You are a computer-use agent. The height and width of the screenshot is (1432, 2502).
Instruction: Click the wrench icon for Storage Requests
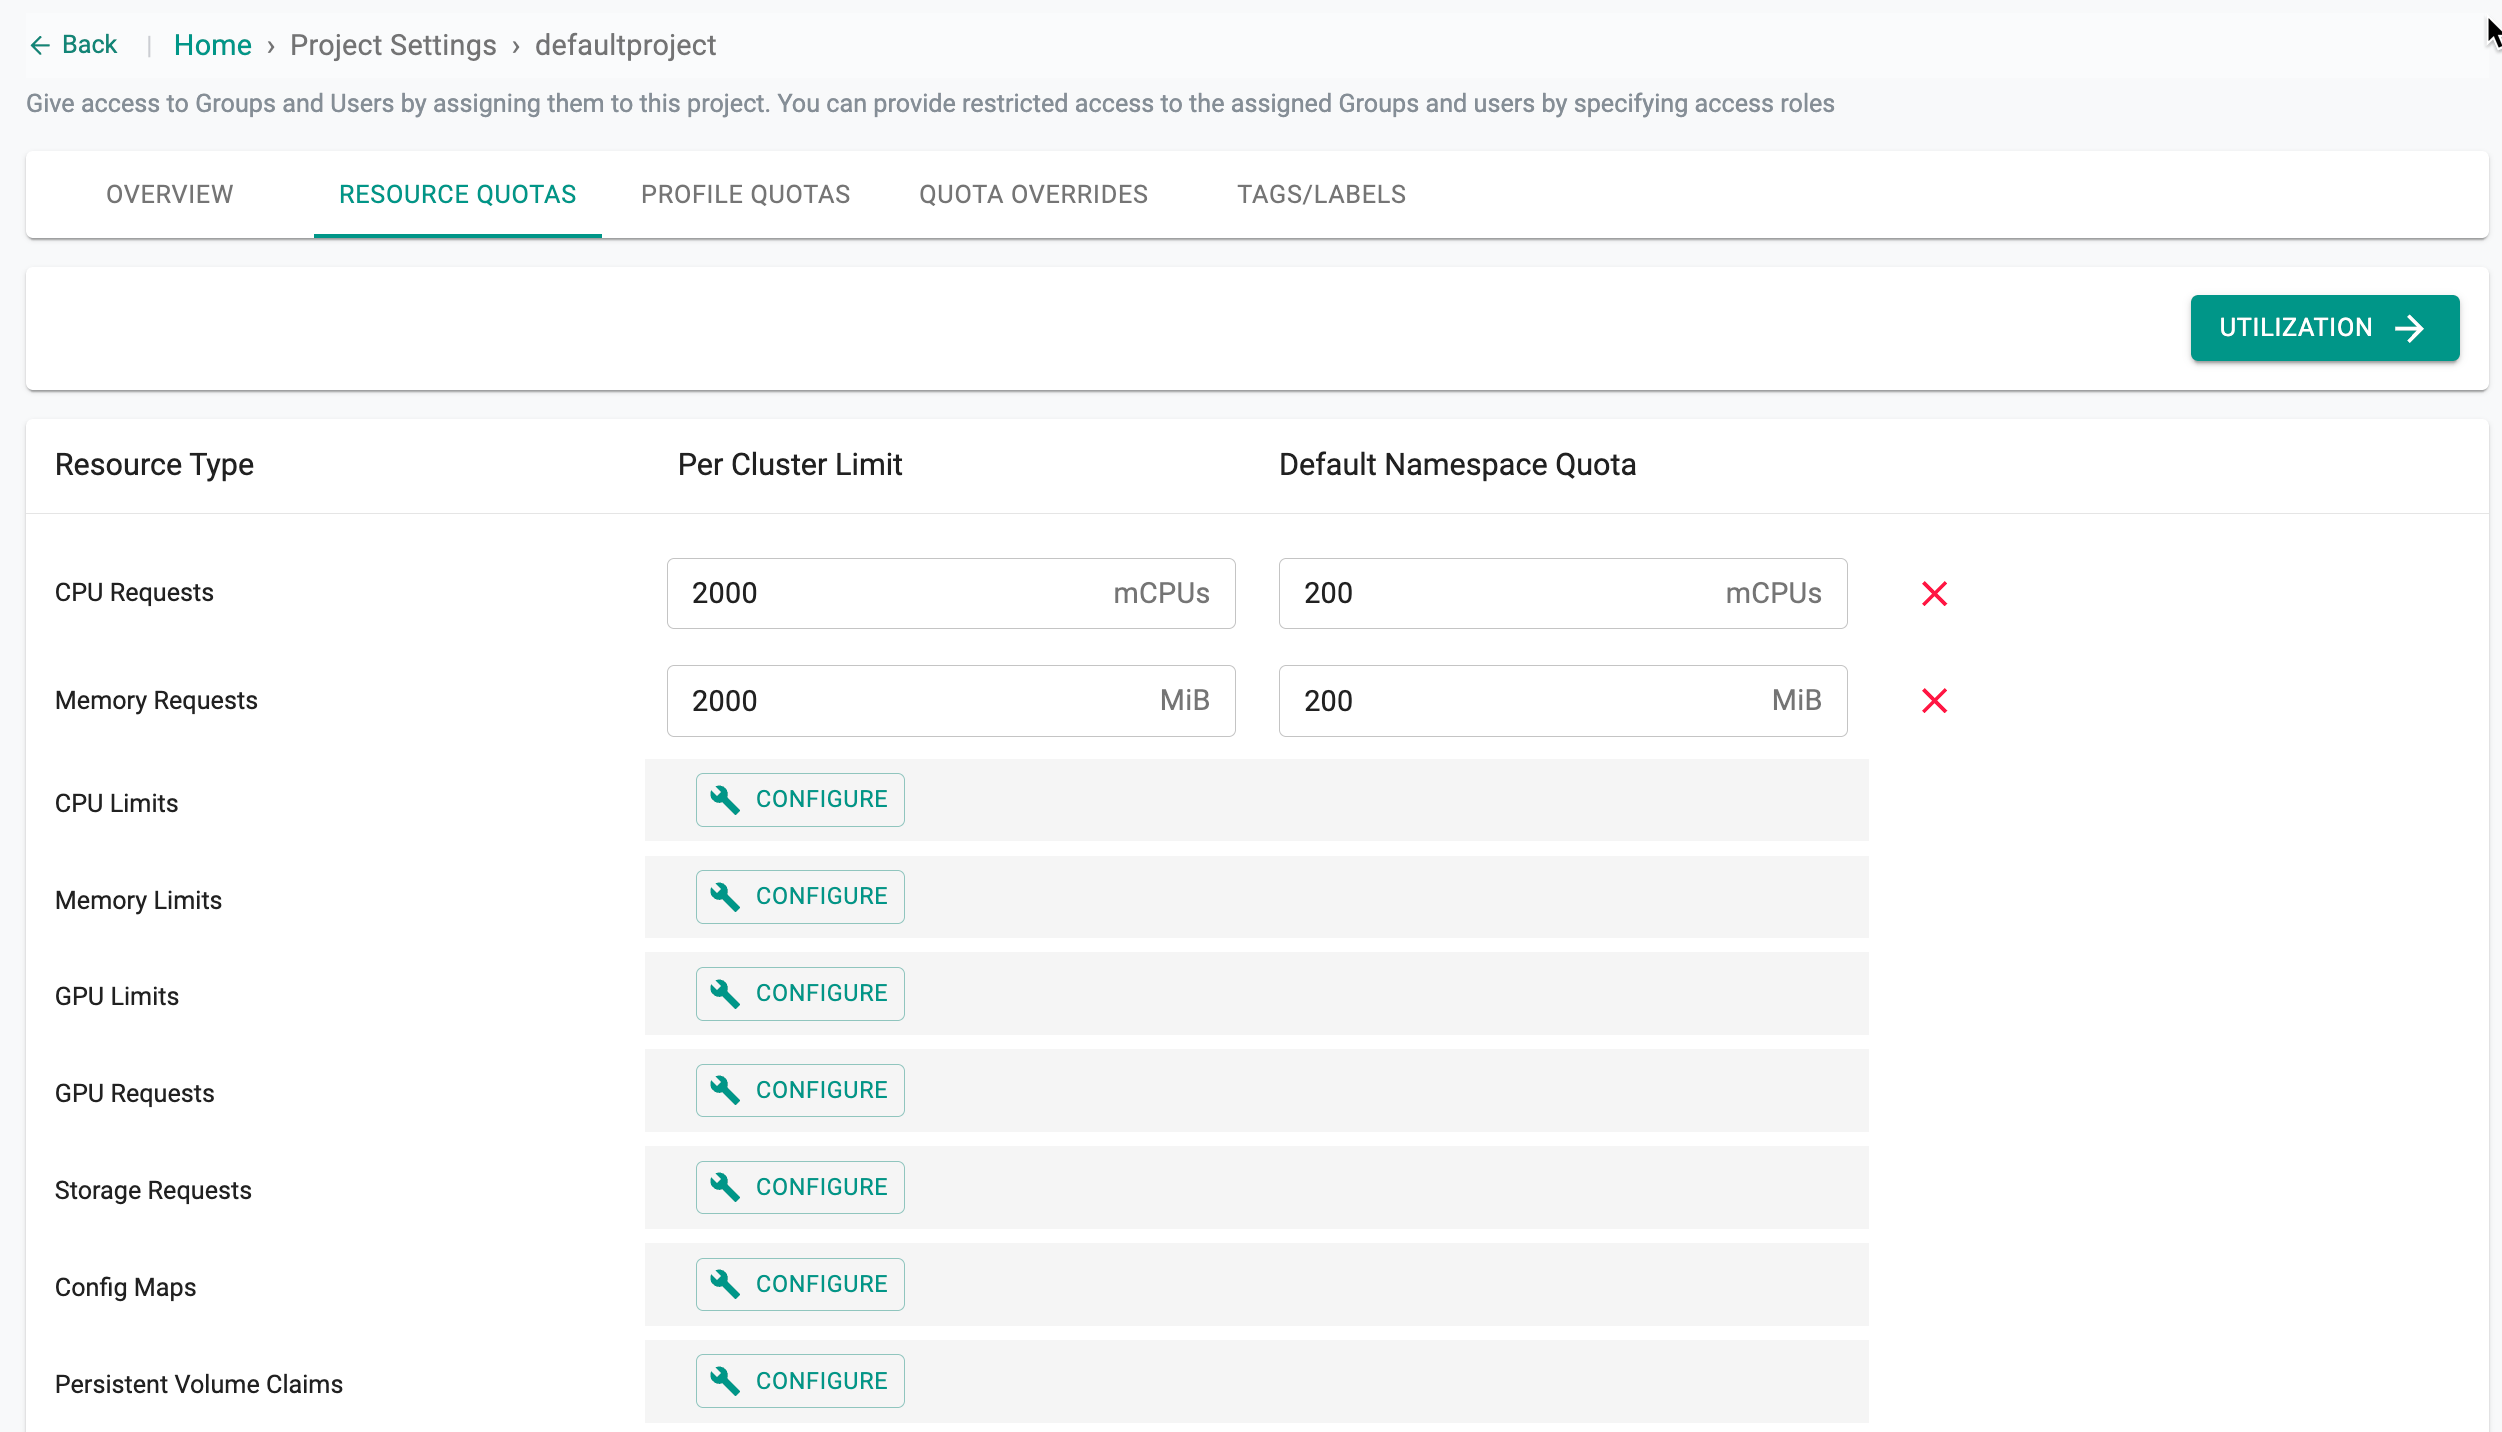point(725,1188)
